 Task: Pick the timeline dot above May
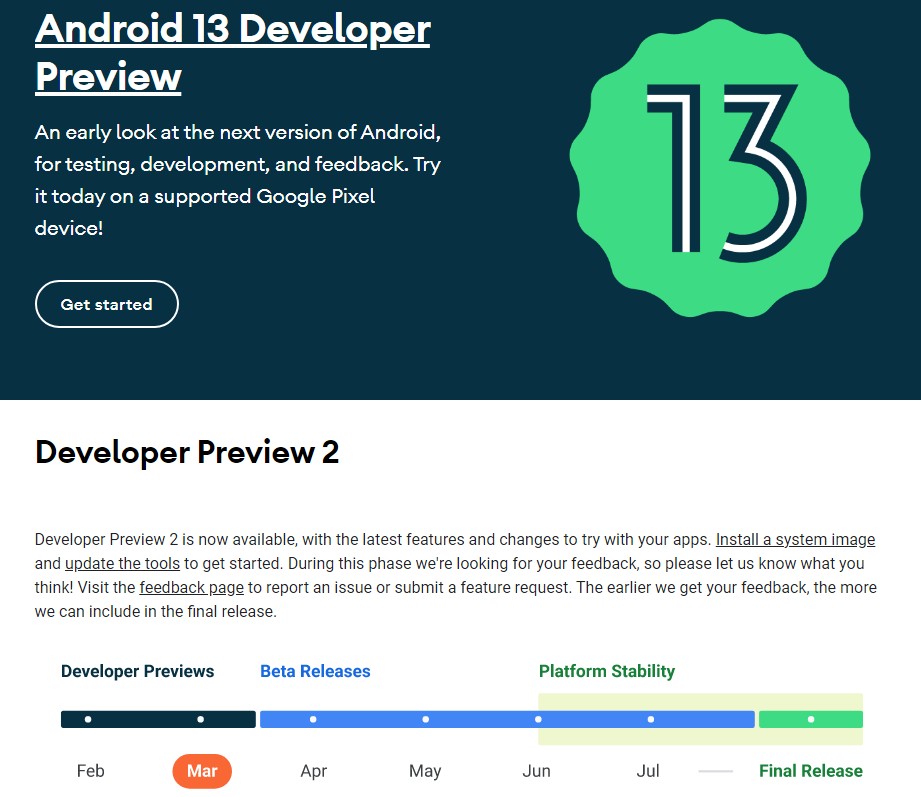(x=426, y=720)
